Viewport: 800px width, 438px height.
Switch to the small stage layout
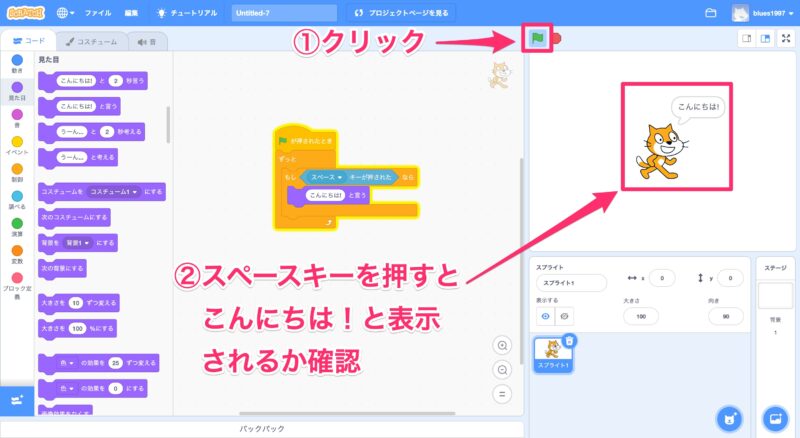point(745,38)
